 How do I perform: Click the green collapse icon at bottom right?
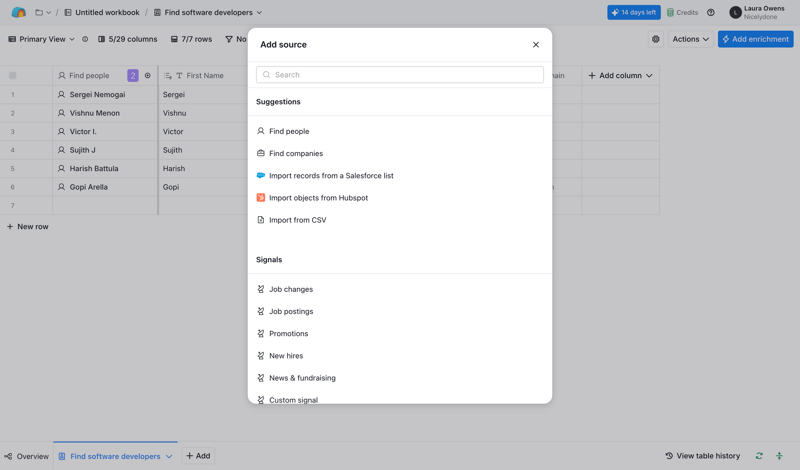[x=779, y=456]
